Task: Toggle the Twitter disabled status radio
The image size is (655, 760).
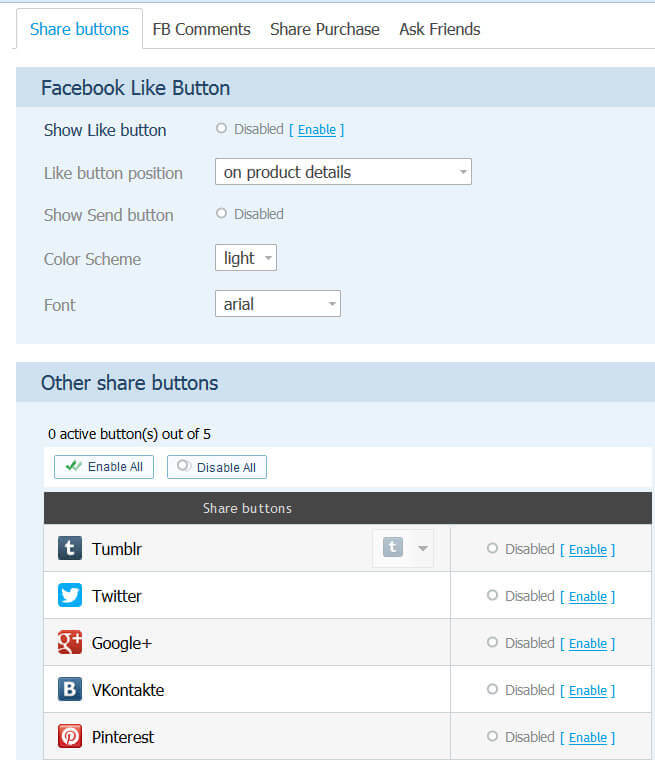Action: point(492,595)
